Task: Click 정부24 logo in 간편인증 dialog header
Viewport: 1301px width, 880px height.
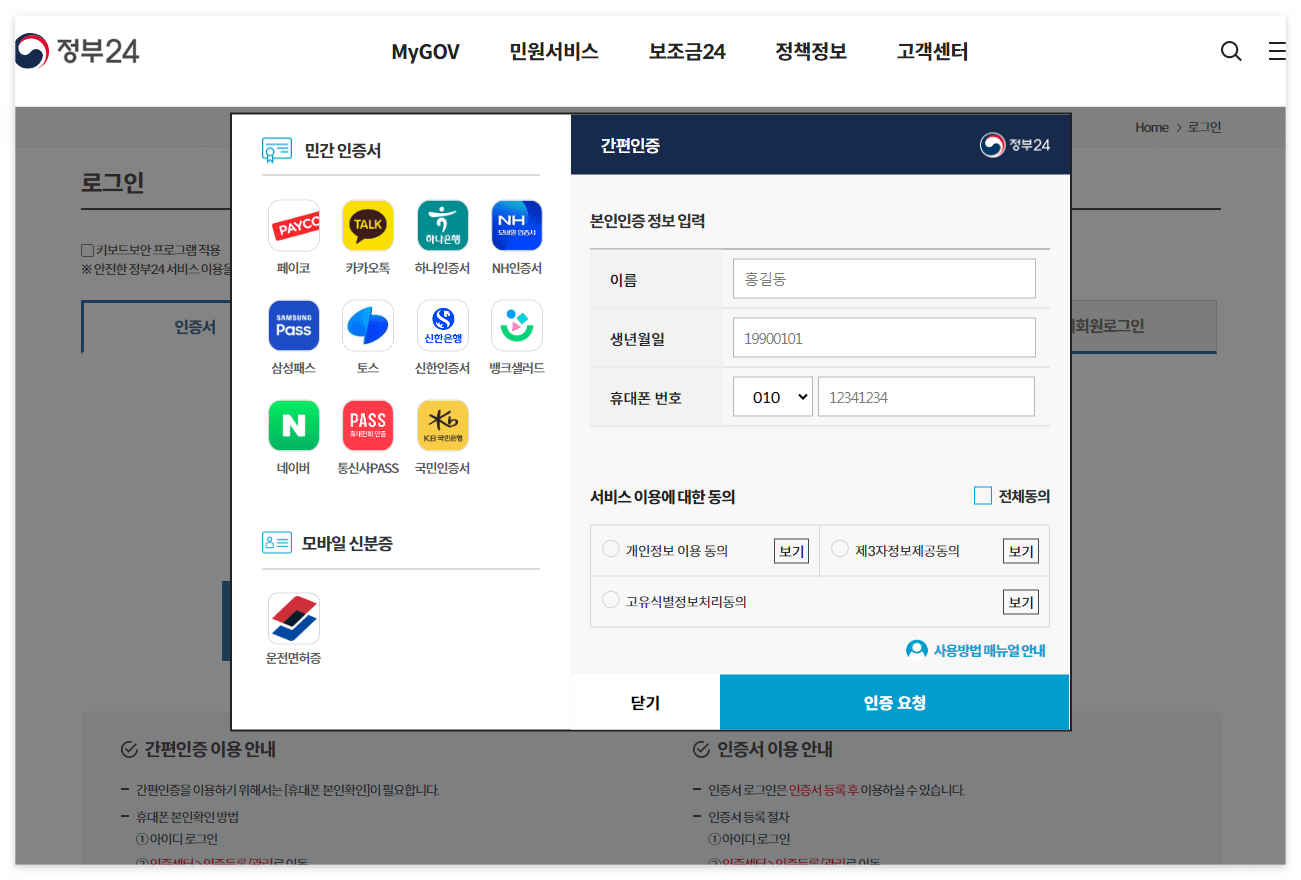Action: pos(1015,146)
